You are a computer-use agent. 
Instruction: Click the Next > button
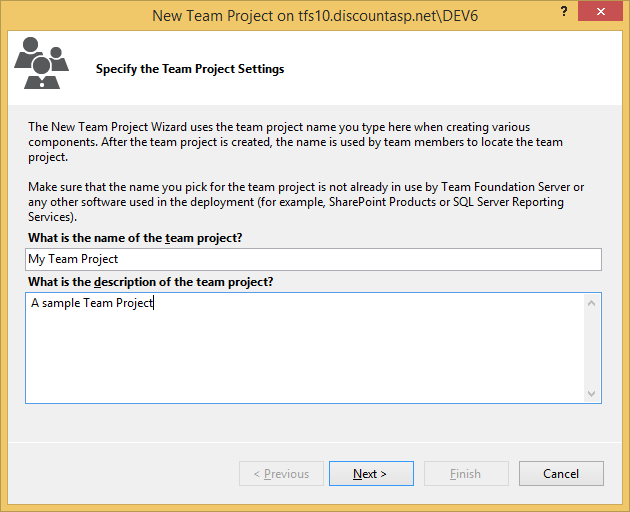(371, 473)
